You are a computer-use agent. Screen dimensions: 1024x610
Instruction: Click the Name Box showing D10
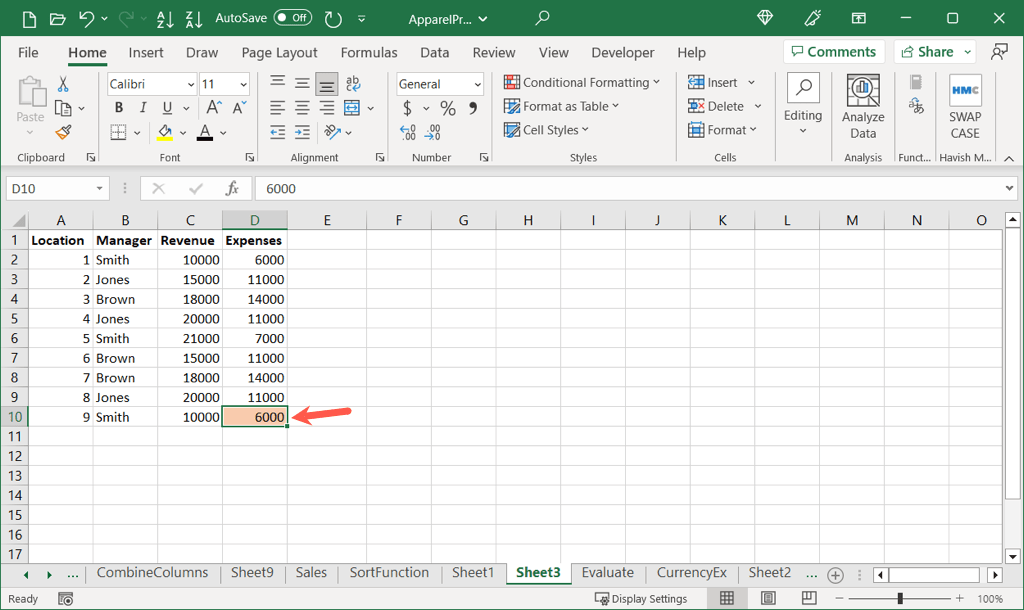pyautogui.click(x=50, y=188)
